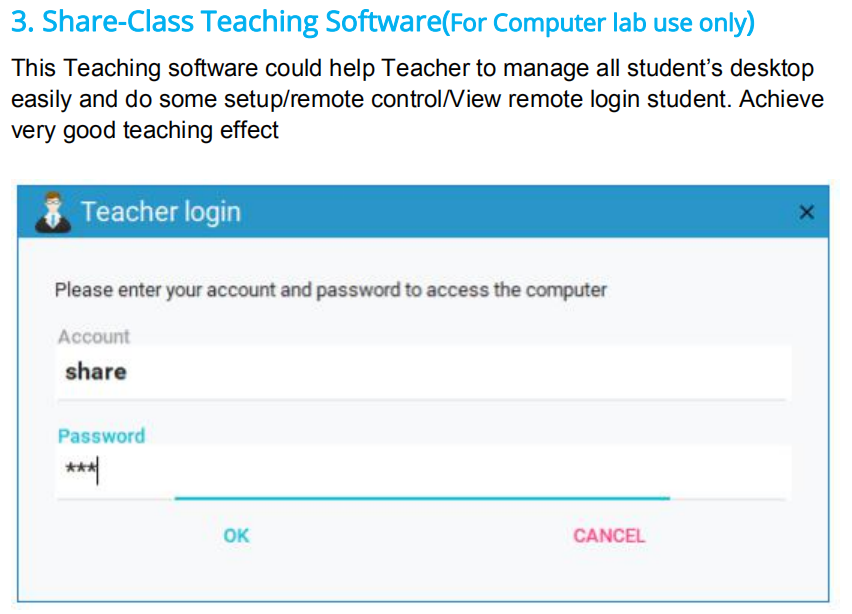Close the Teacher login dialog
The image size is (852, 614).
click(x=807, y=212)
